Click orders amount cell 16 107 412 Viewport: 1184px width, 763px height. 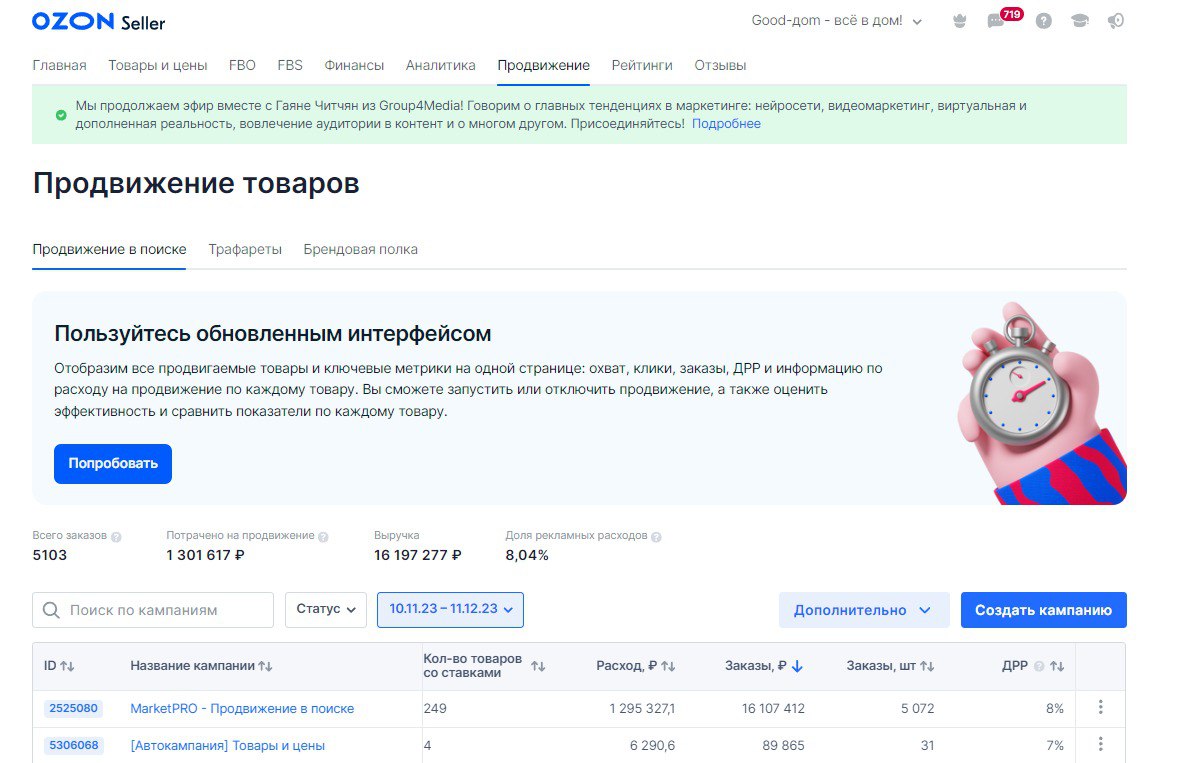click(x=773, y=709)
